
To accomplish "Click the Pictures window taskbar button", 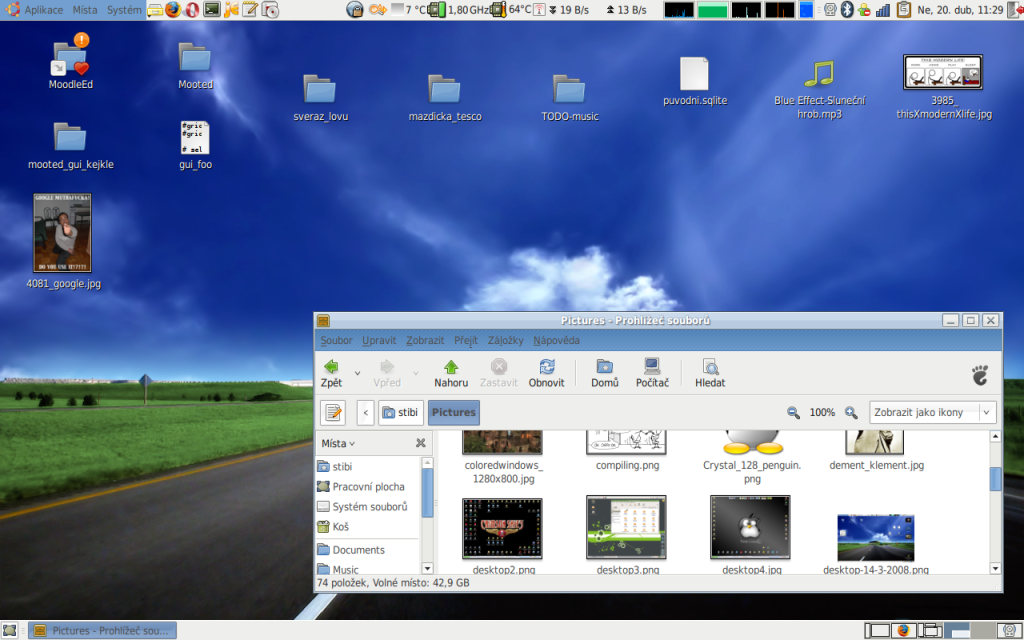I will pyautogui.click(x=104, y=630).
